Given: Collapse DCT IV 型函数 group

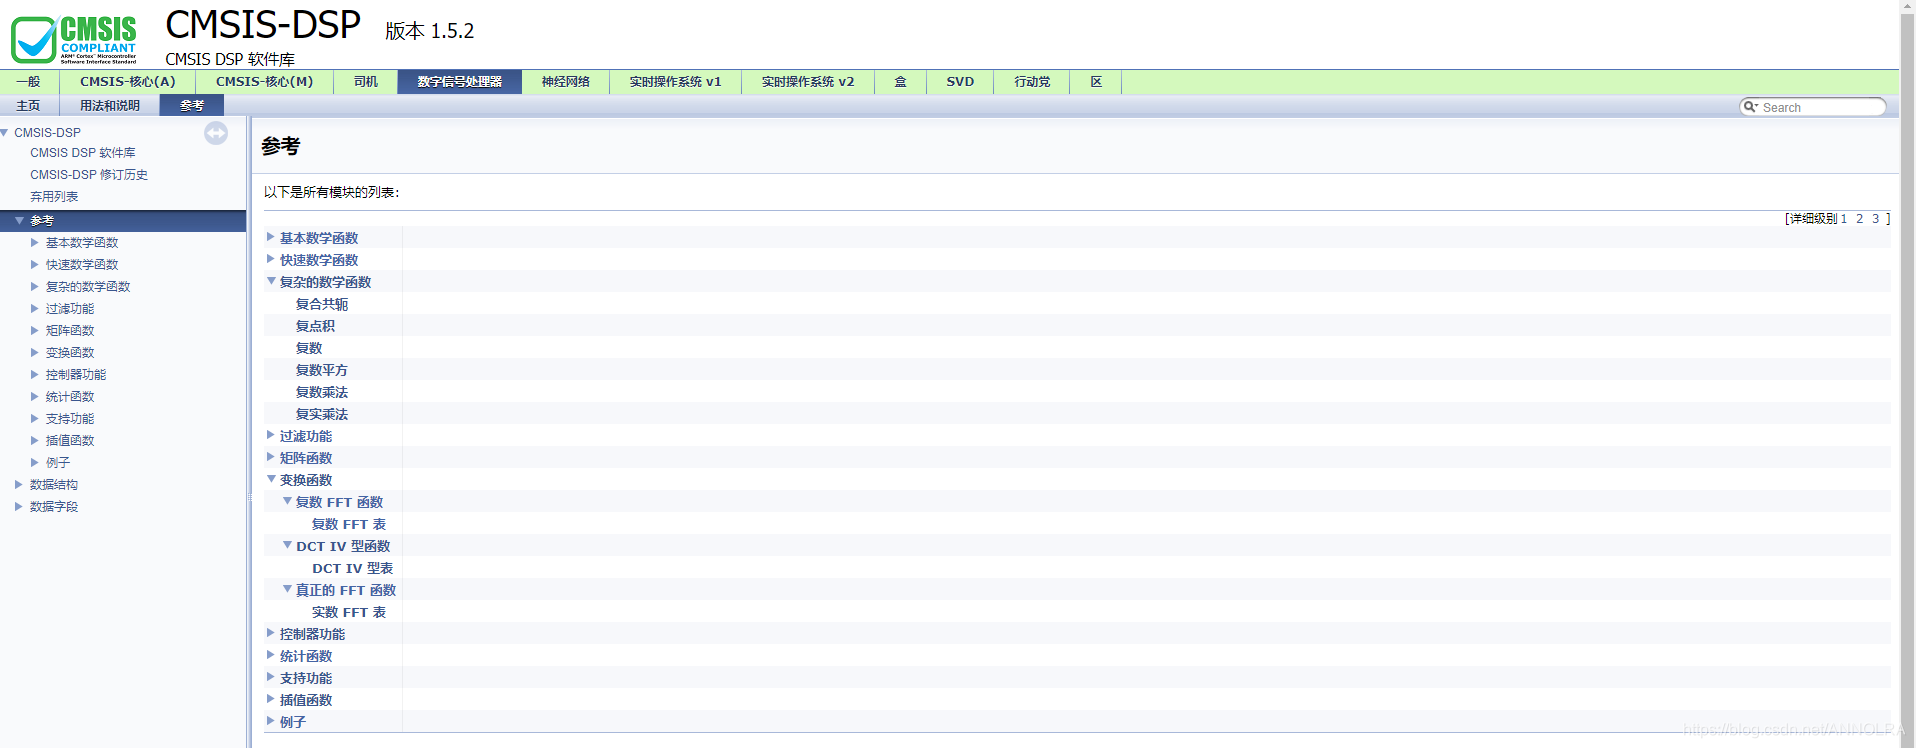Looking at the screenshot, I should (x=287, y=545).
